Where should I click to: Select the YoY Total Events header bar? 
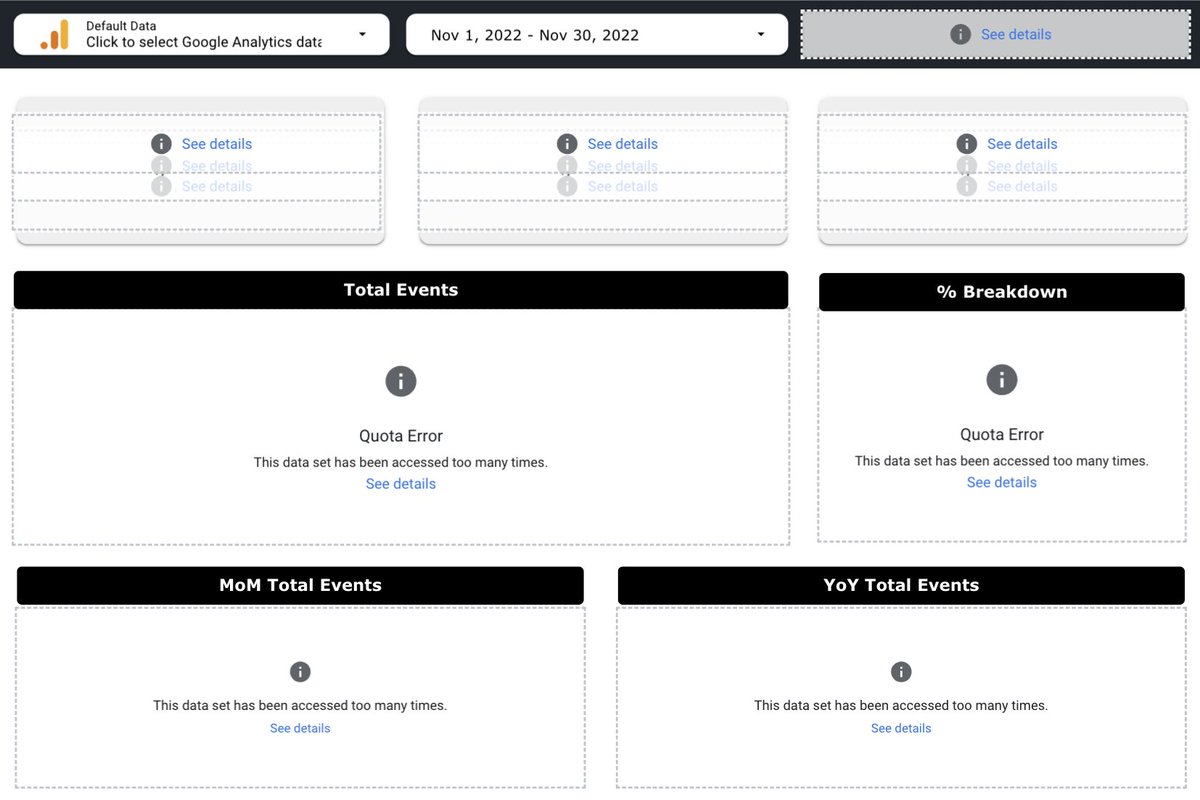(x=901, y=586)
